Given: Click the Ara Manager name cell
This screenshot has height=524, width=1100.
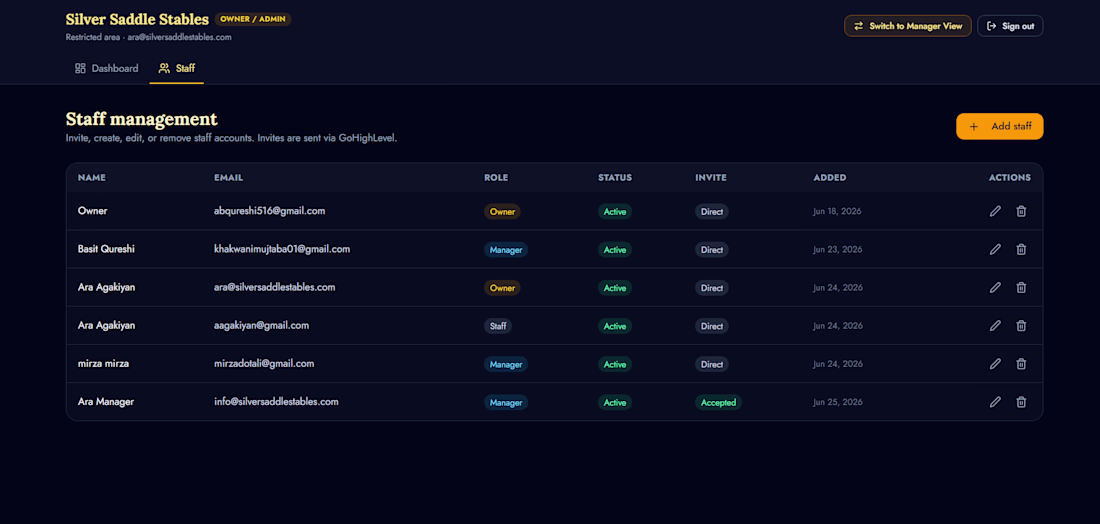Looking at the screenshot, I should (x=106, y=402).
